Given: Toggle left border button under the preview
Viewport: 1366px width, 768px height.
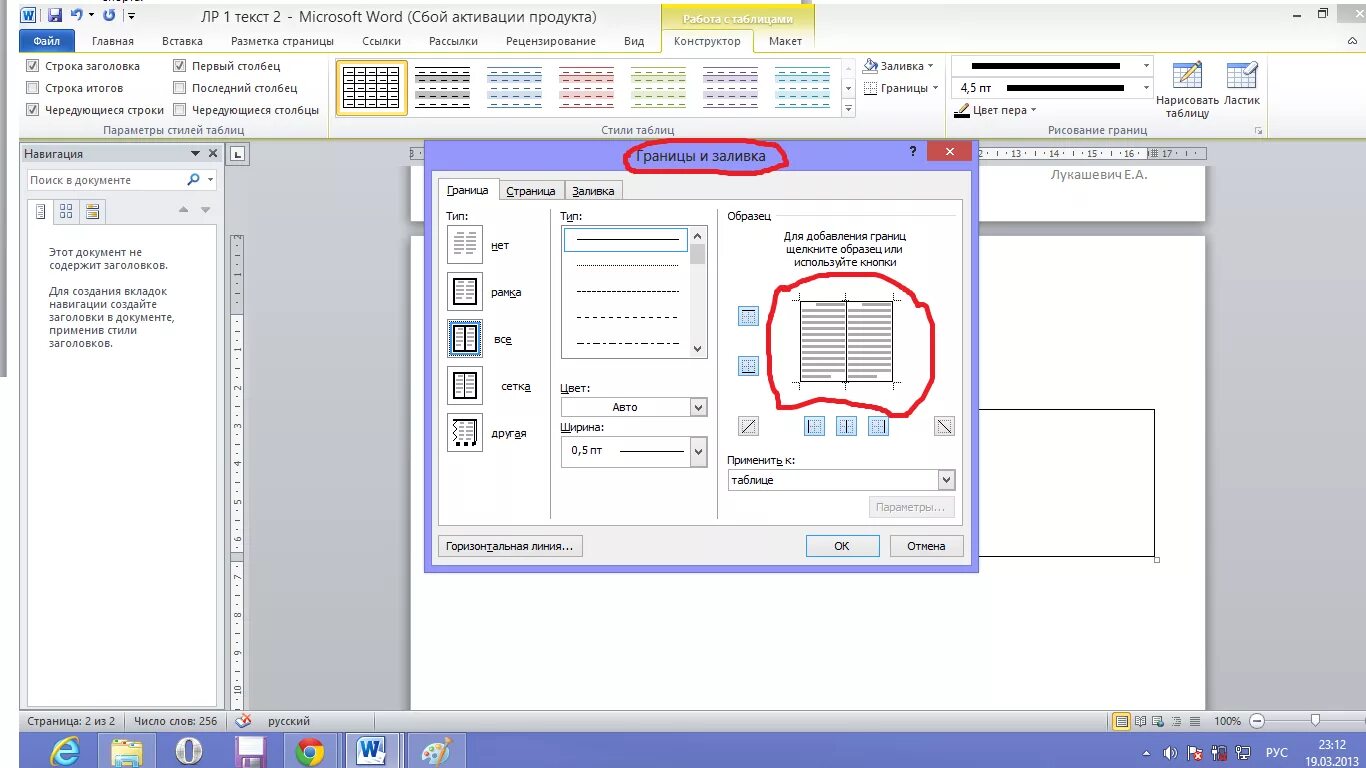Looking at the screenshot, I should click(815, 426).
